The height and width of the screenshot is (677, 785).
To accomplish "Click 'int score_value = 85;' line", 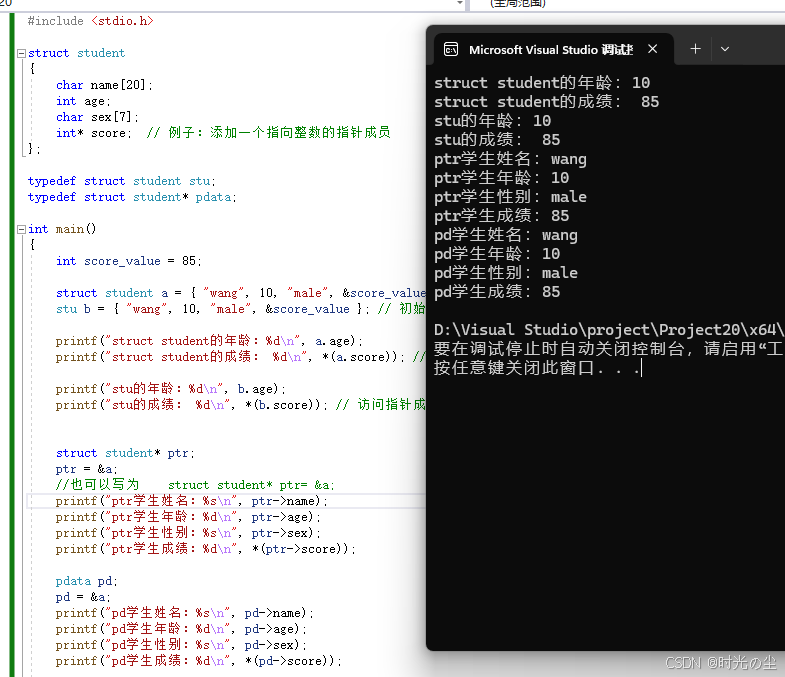I will (x=129, y=261).
